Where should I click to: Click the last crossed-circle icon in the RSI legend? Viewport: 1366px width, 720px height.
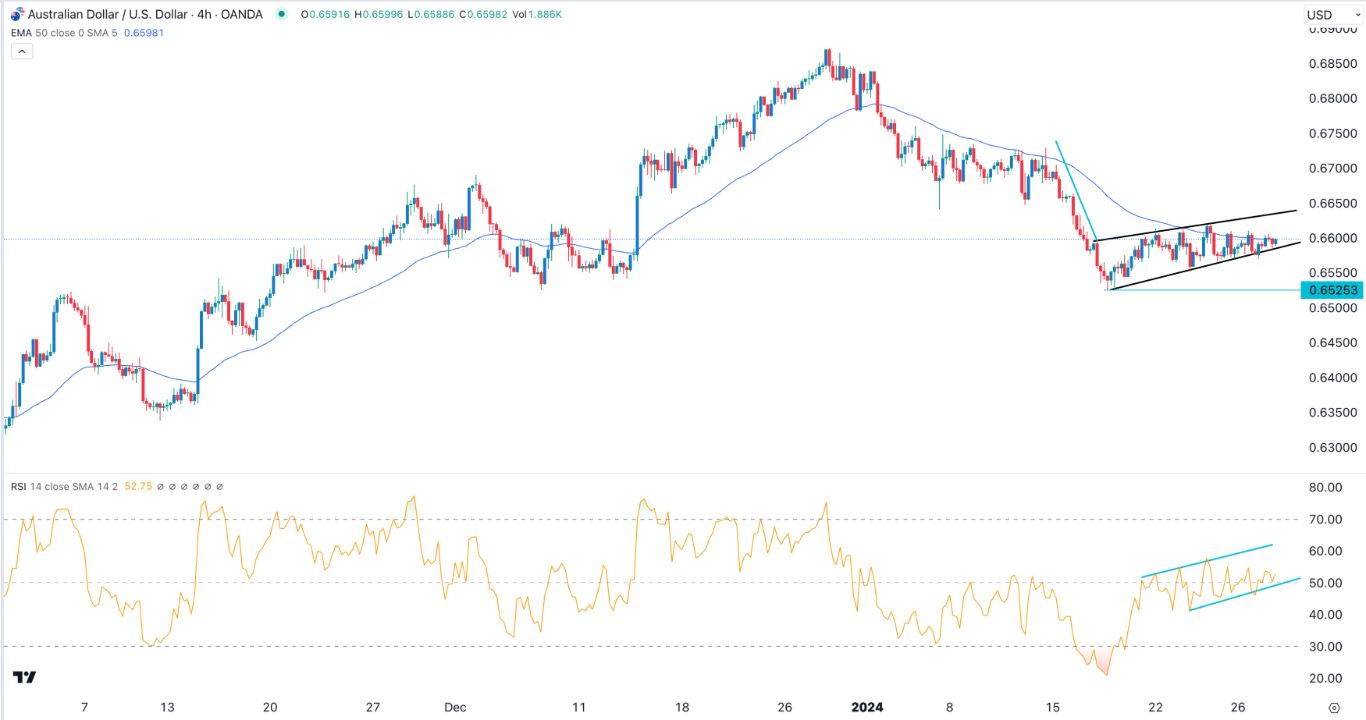[x=218, y=487]
